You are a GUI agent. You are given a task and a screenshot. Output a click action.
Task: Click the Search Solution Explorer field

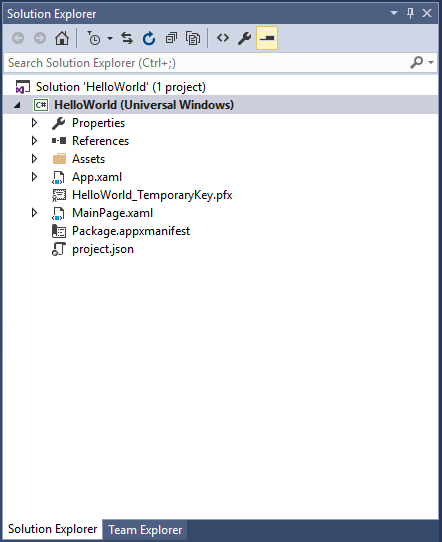click(x=207, y=63)
